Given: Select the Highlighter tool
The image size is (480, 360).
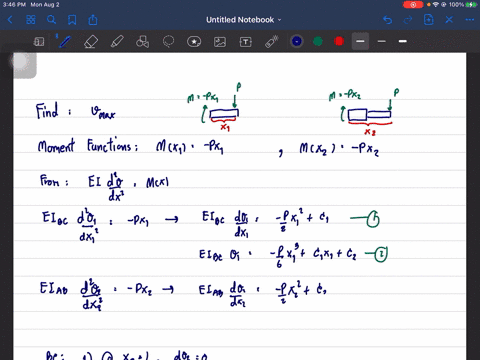Looking at the screenshot, I should pyautogui.click(x=117, y=42).
